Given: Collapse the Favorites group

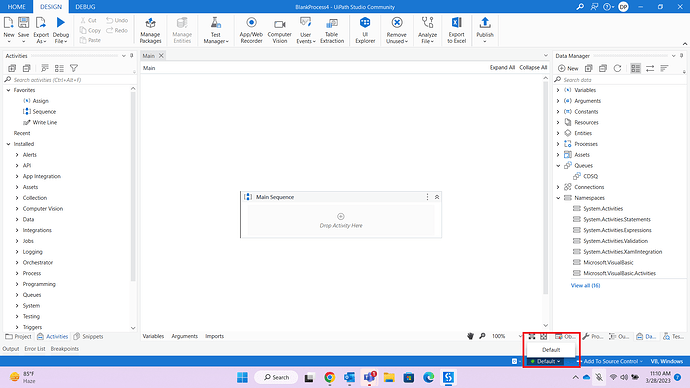Looking at the screenshot, I should coord(8,90).
